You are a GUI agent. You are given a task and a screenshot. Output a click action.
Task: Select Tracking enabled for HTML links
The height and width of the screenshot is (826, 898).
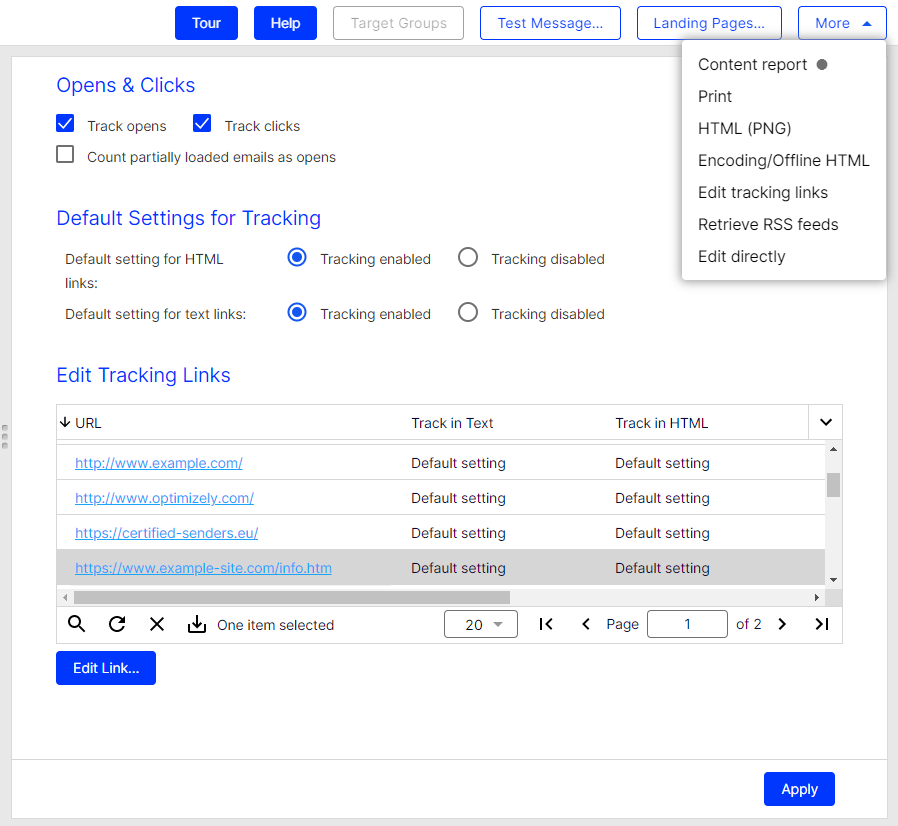pos(297,257)
